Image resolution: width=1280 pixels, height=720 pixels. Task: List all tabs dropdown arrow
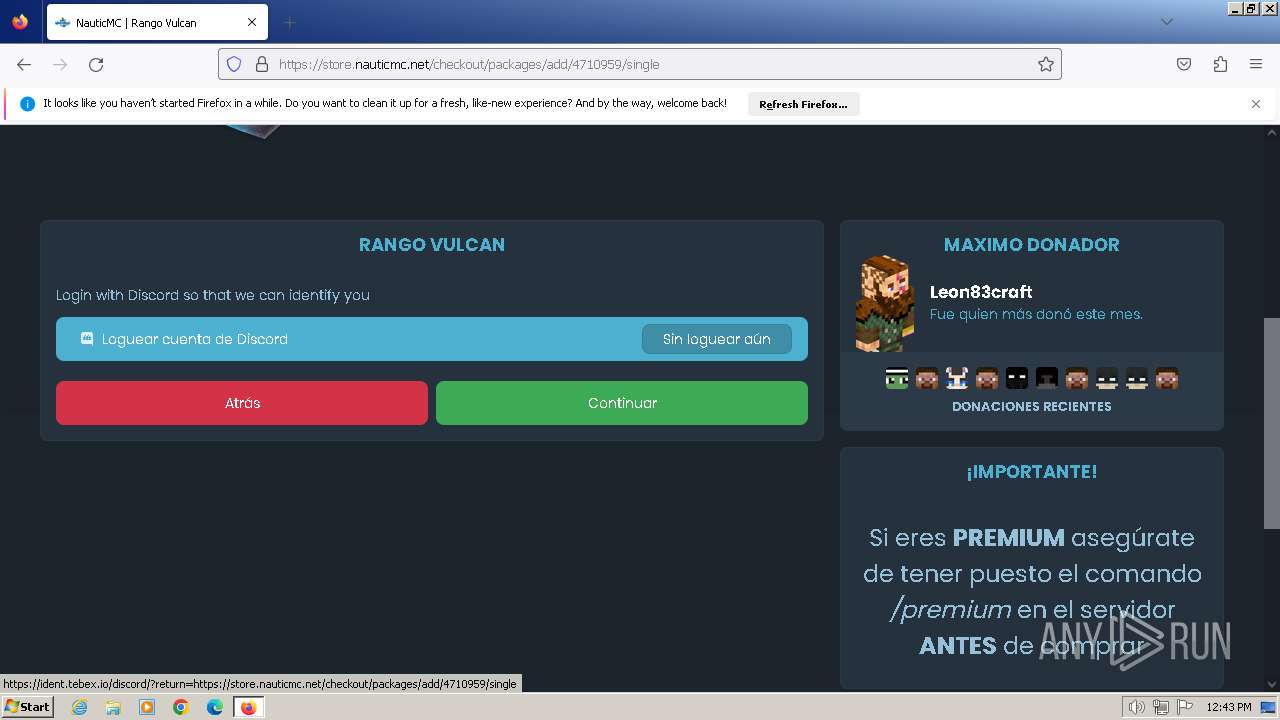[1167, 22]
